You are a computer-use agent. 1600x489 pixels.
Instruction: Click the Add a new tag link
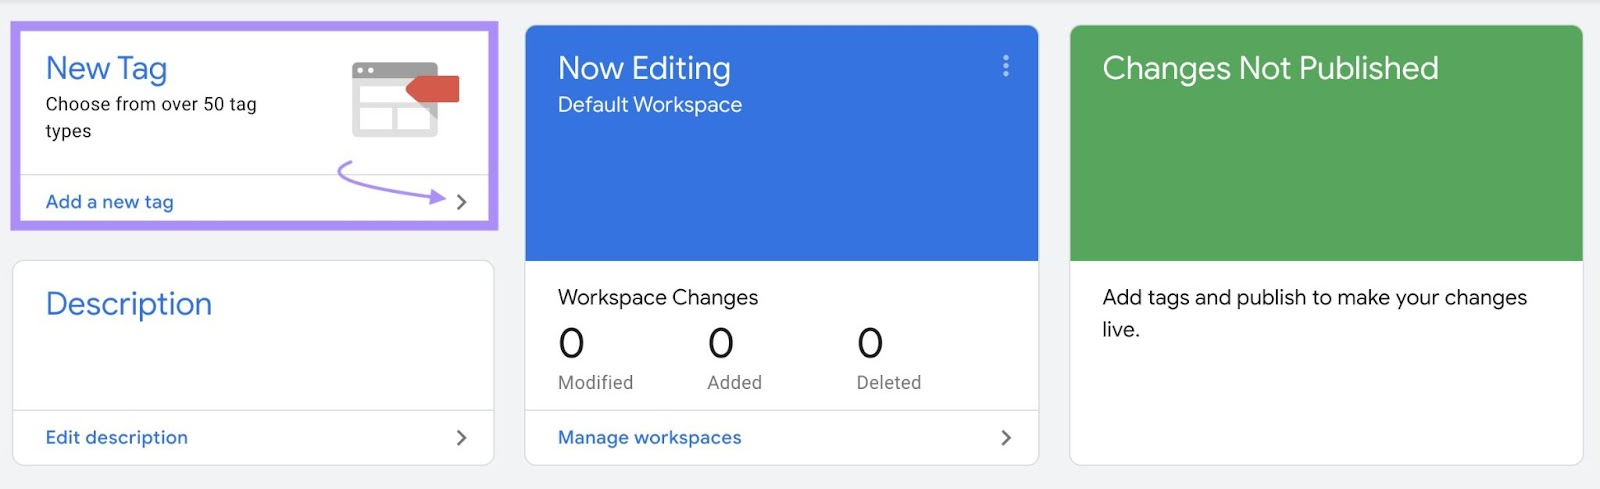tap(110, 202)
